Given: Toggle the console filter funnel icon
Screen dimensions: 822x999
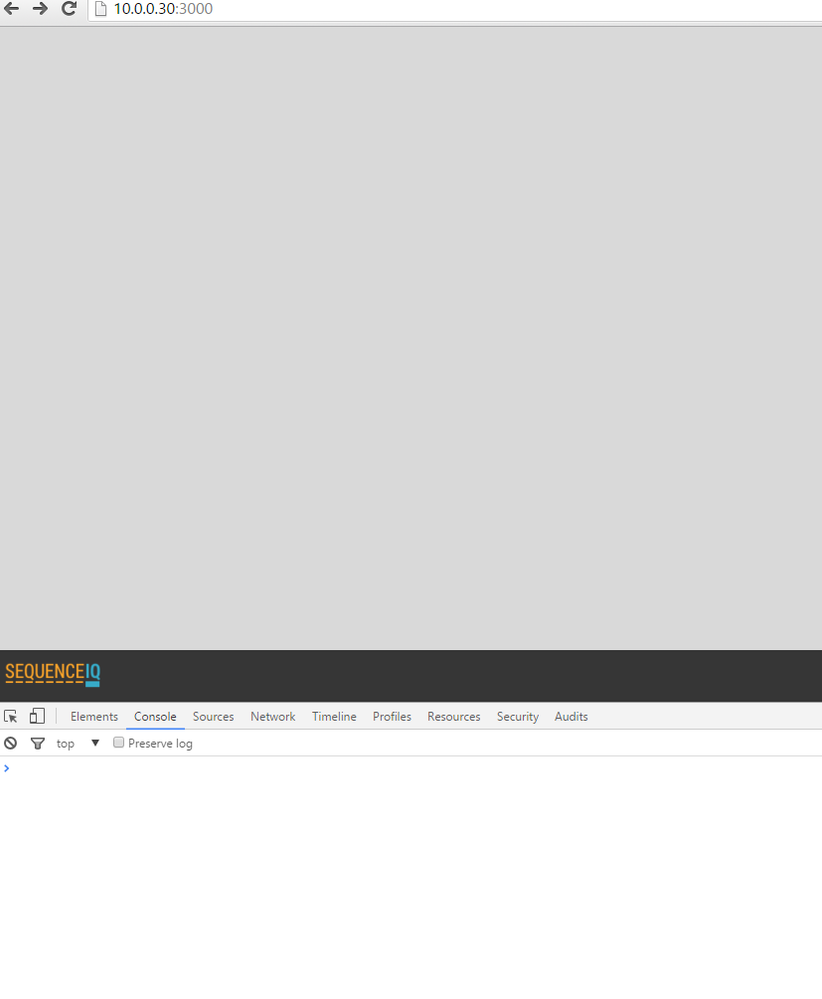Looking at the screenshot, I should click(38, 744).
